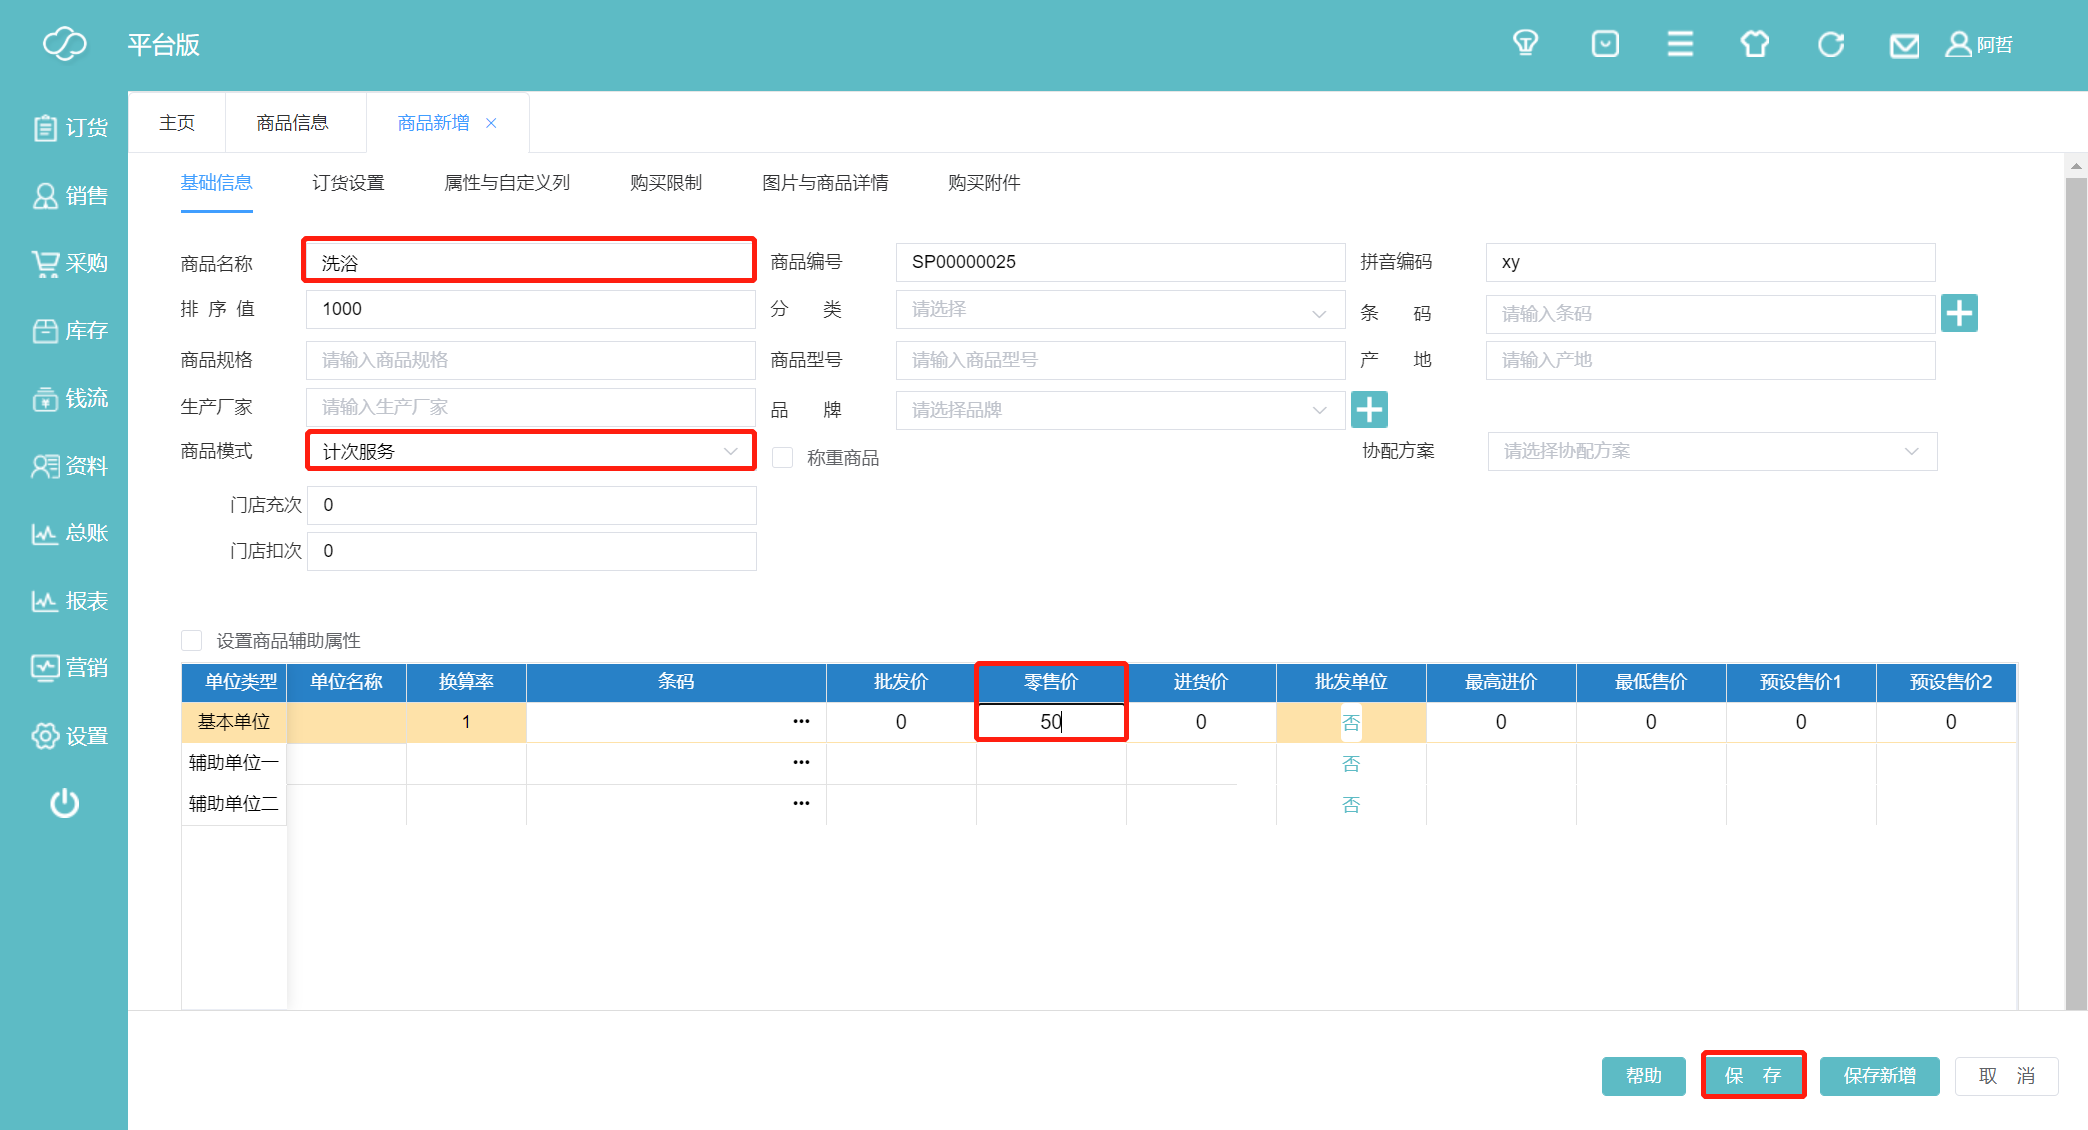Click the T-shirt theme icon
The image size is (2088, 1130).
1754,44
